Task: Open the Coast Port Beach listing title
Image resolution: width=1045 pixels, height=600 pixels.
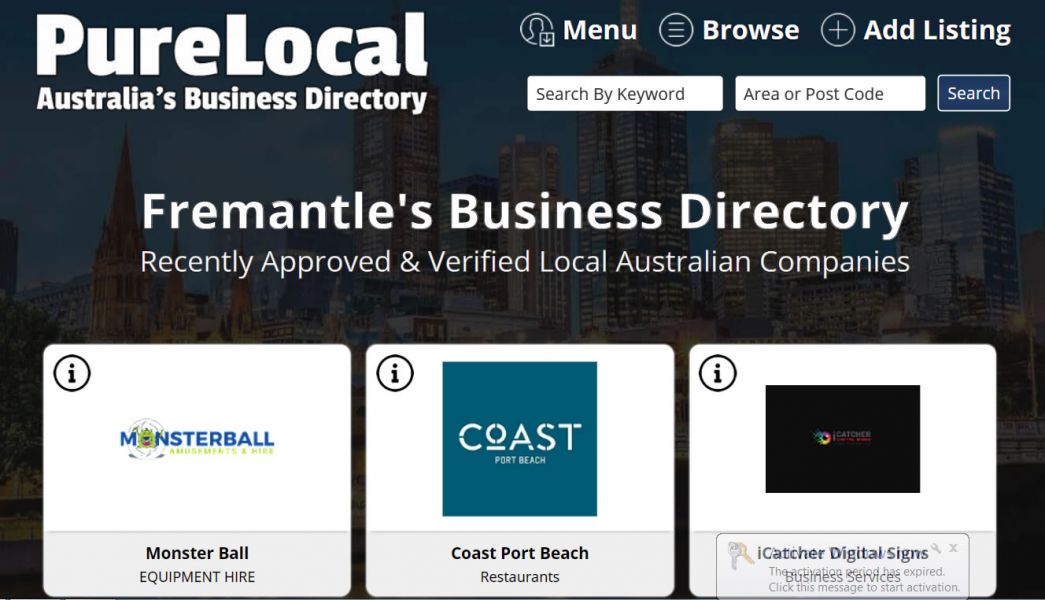Action: coord(520,553)
